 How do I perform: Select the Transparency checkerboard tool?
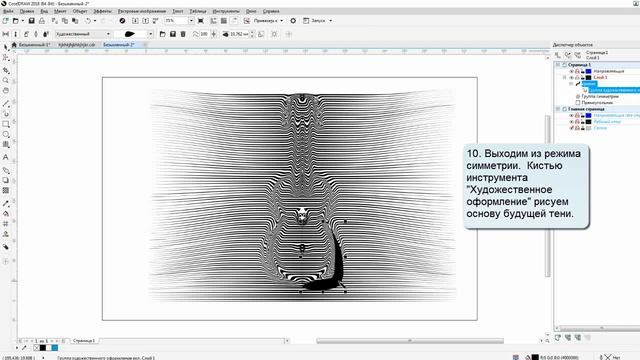(x=6, y=191)
